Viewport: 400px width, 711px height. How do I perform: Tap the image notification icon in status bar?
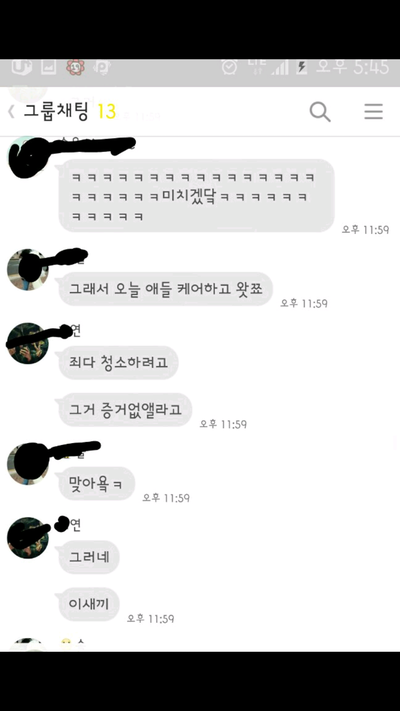click(49, 68)
